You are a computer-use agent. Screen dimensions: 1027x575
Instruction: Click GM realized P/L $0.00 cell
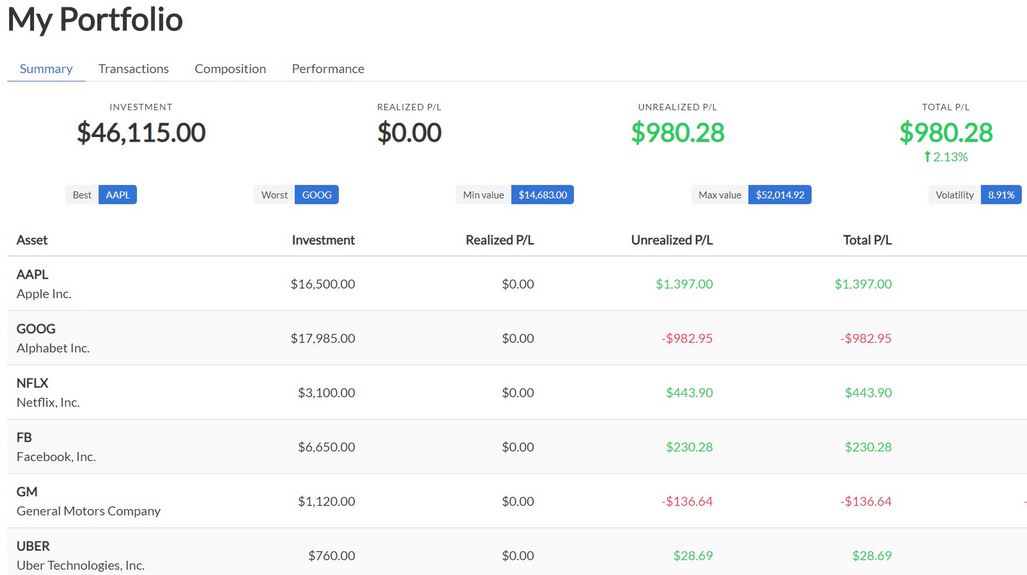pos(518,502)
